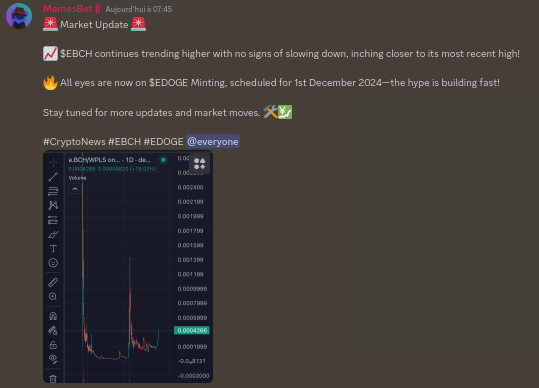The width and height of the screenshot is (539, 388).
Task: Click the yen chart emoji
Action: [285, 112]
